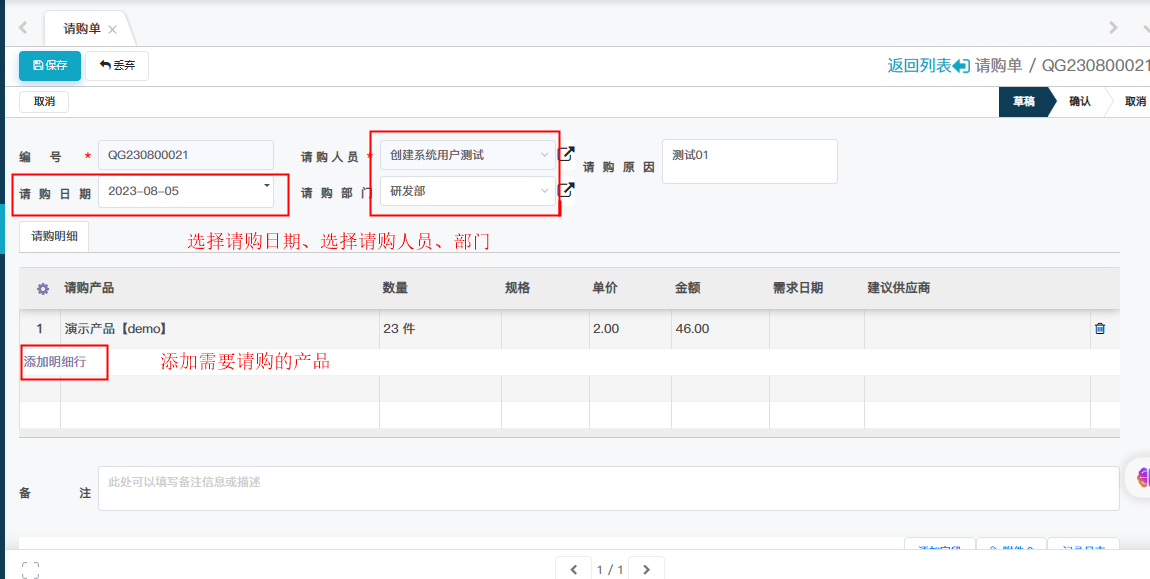Click 返回列表 to return to list
The image size is (1150, 579).
(x=927, y=65)
